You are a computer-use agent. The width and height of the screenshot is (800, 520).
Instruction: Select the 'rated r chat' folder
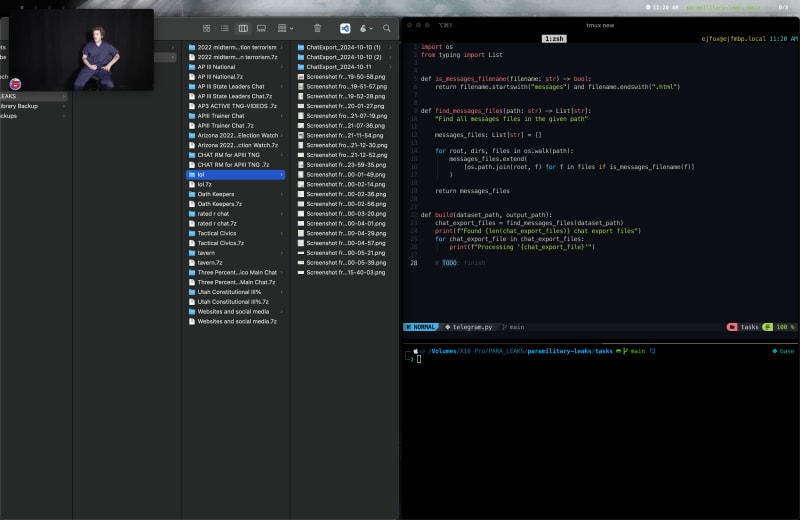pyautogui.click(x=236, y=214)
